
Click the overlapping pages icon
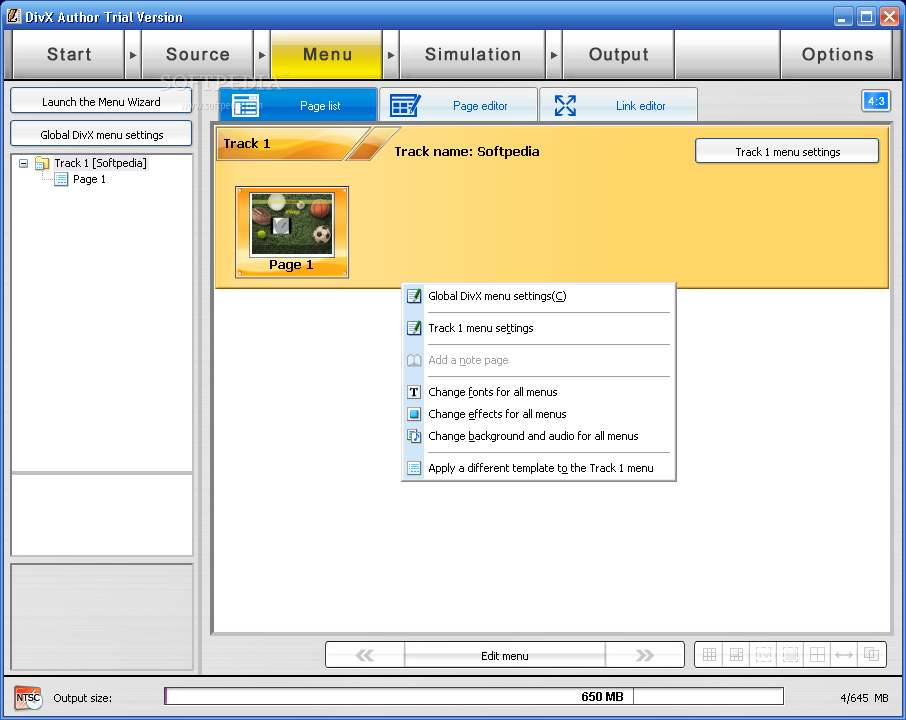(x=871, y=655)
